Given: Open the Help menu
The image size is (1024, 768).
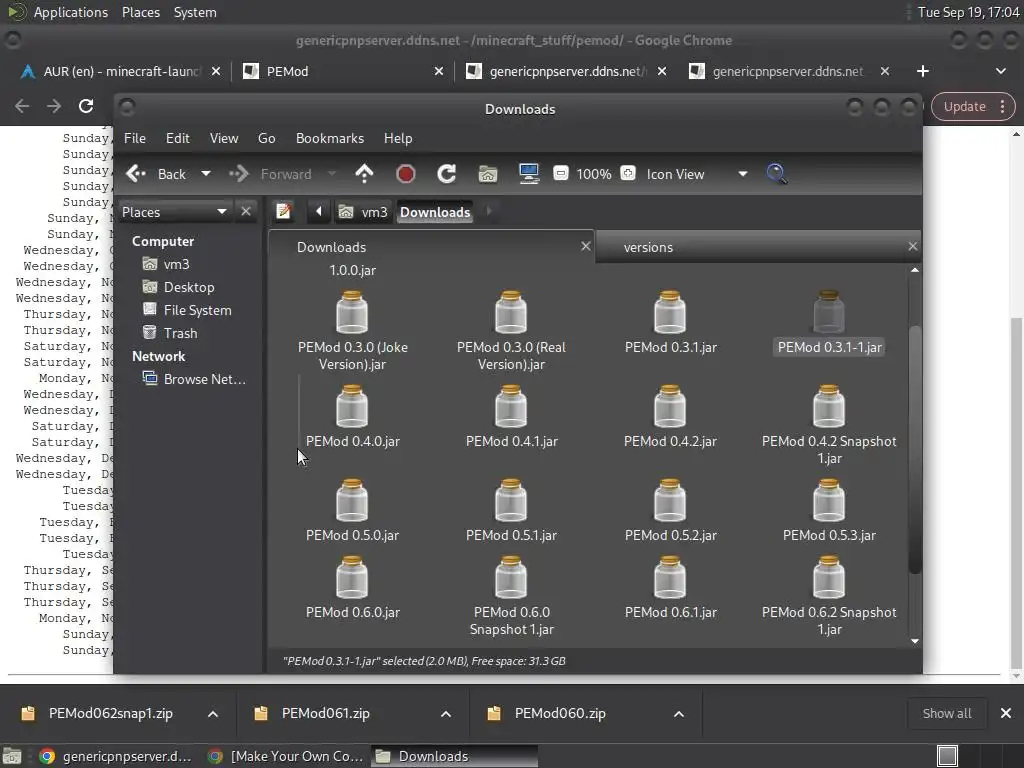Looking at the screenshot, I should 398,138.
